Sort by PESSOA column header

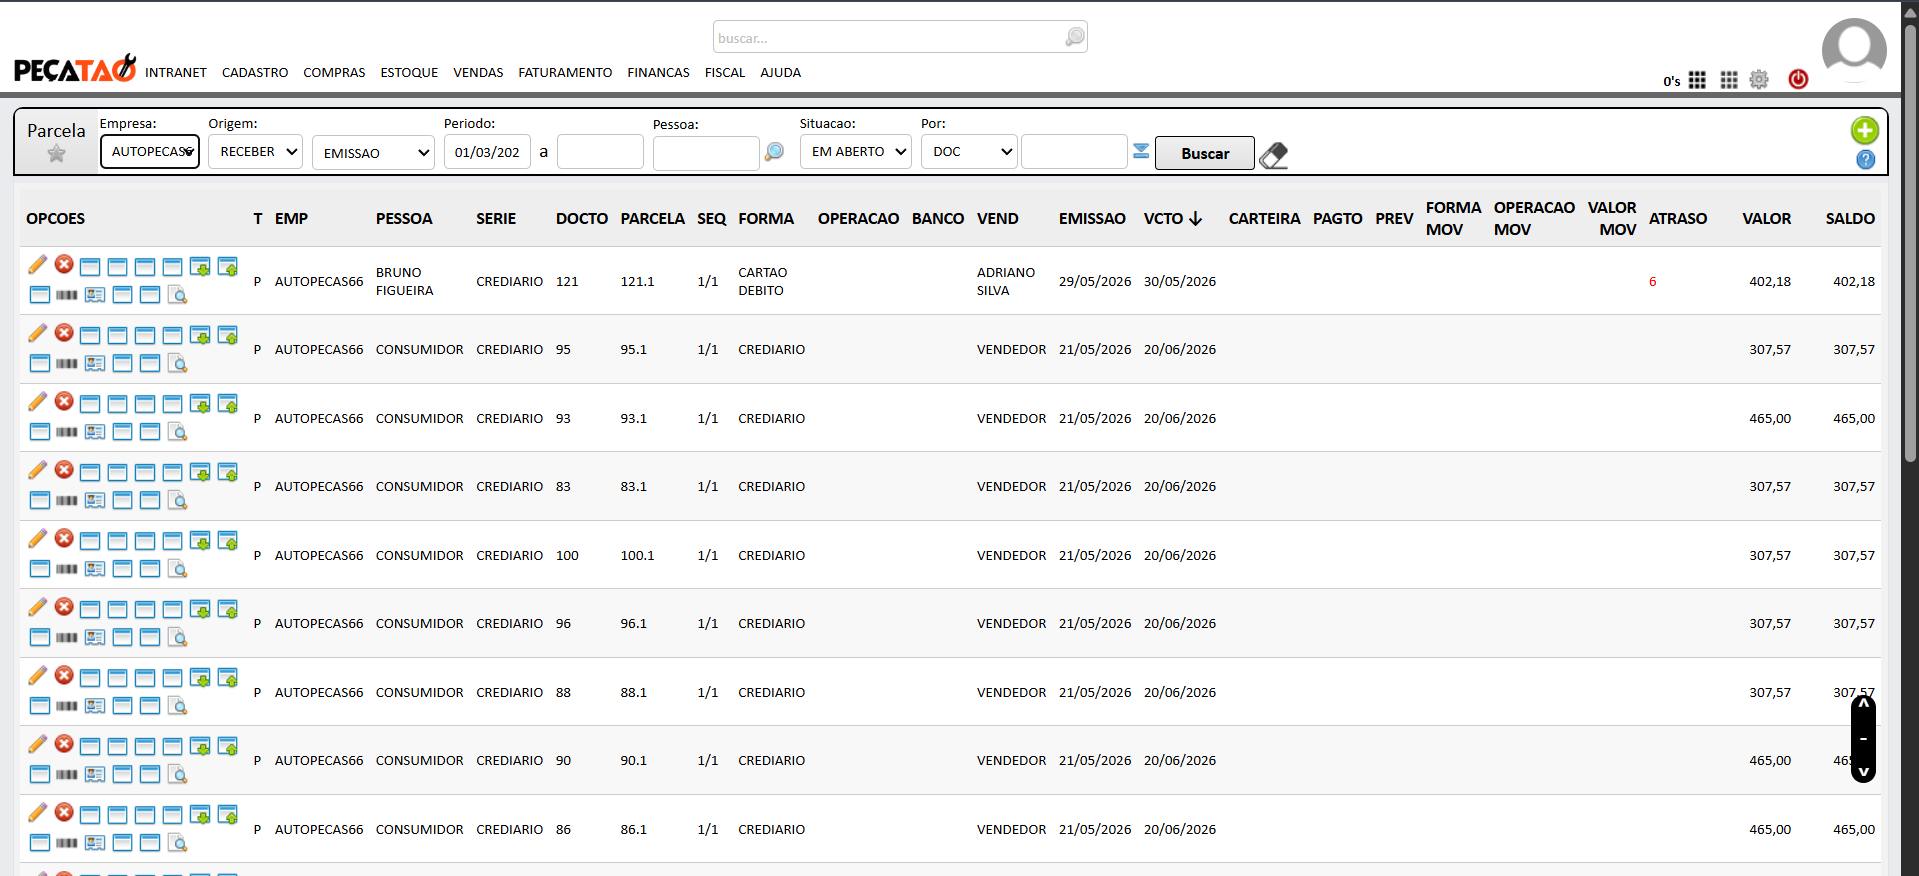coord(404,219)
